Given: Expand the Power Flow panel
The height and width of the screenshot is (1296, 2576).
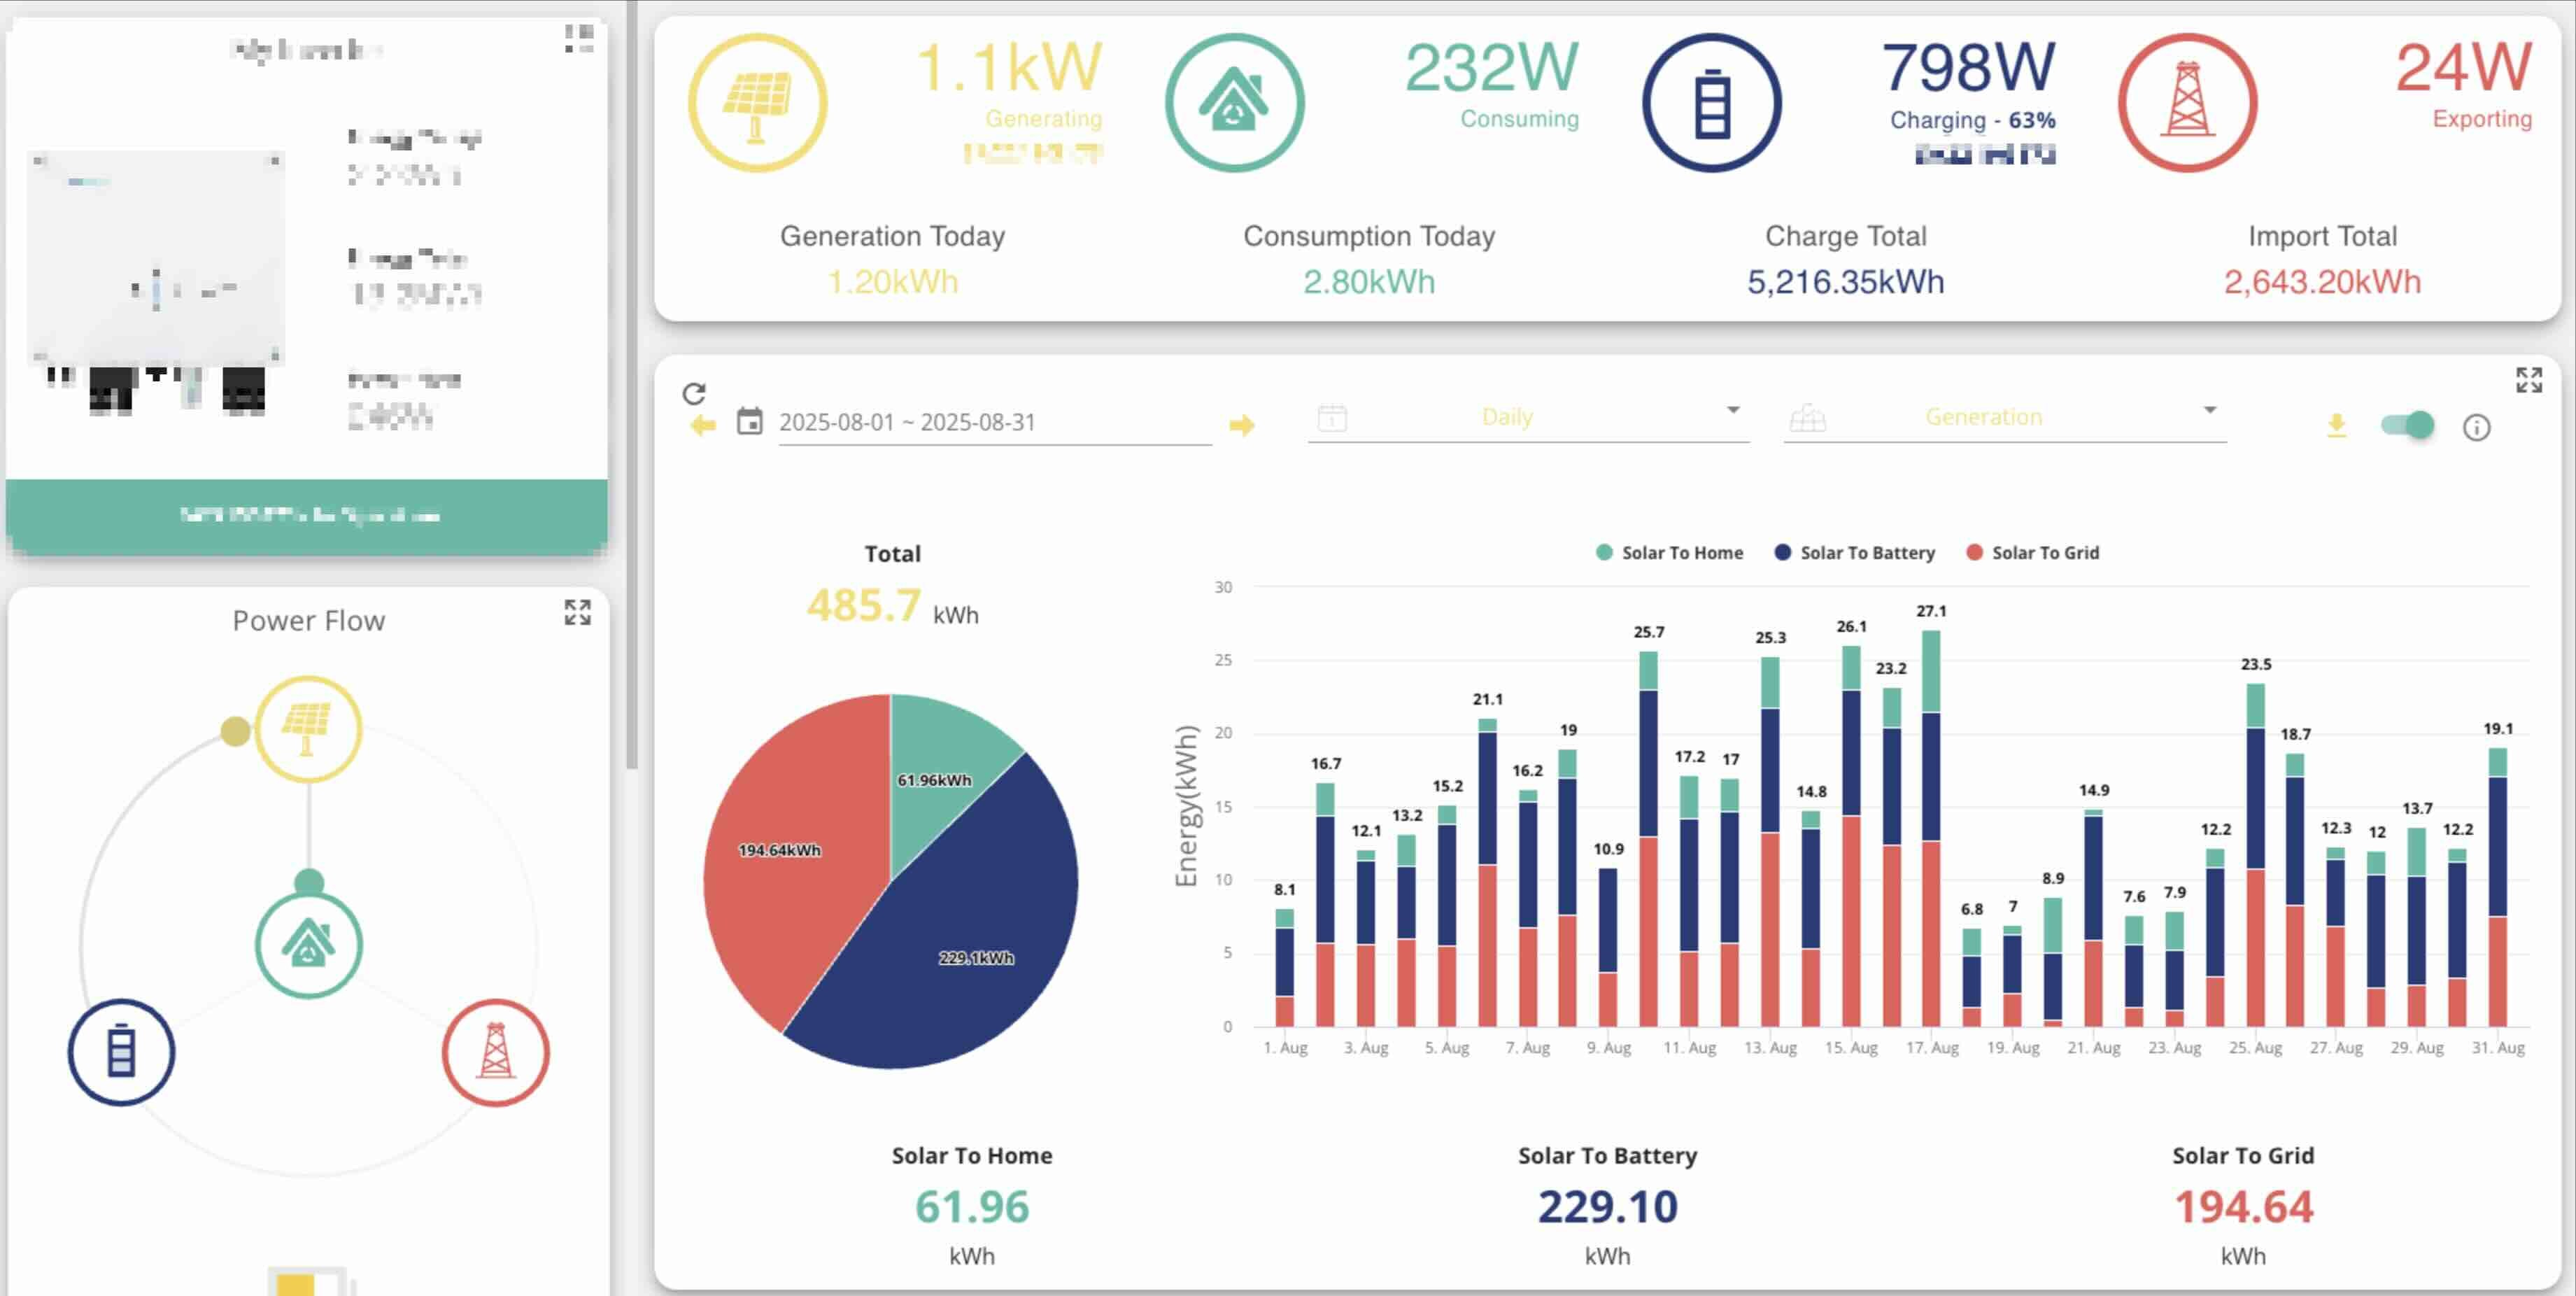Looking at the screenshot, I should (577, 612).
